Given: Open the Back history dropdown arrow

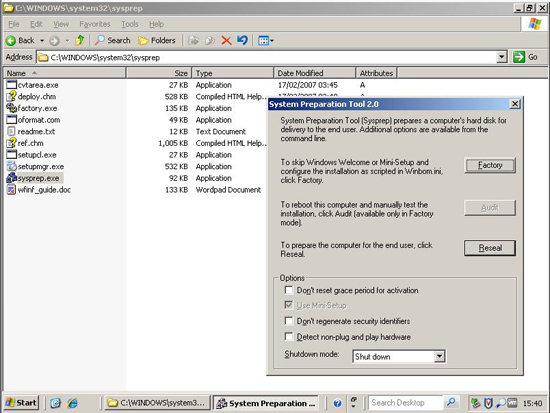Looking at the screenshot, I should [42, 41].
